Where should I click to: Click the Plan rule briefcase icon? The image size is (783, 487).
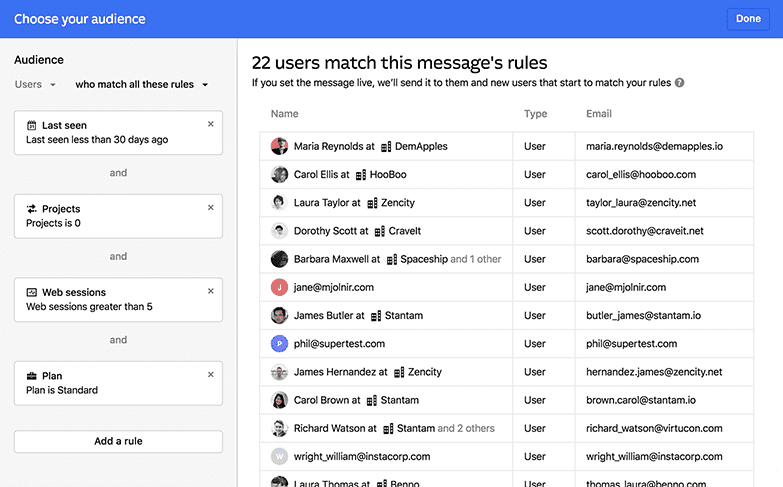click(x=32, y=376)
